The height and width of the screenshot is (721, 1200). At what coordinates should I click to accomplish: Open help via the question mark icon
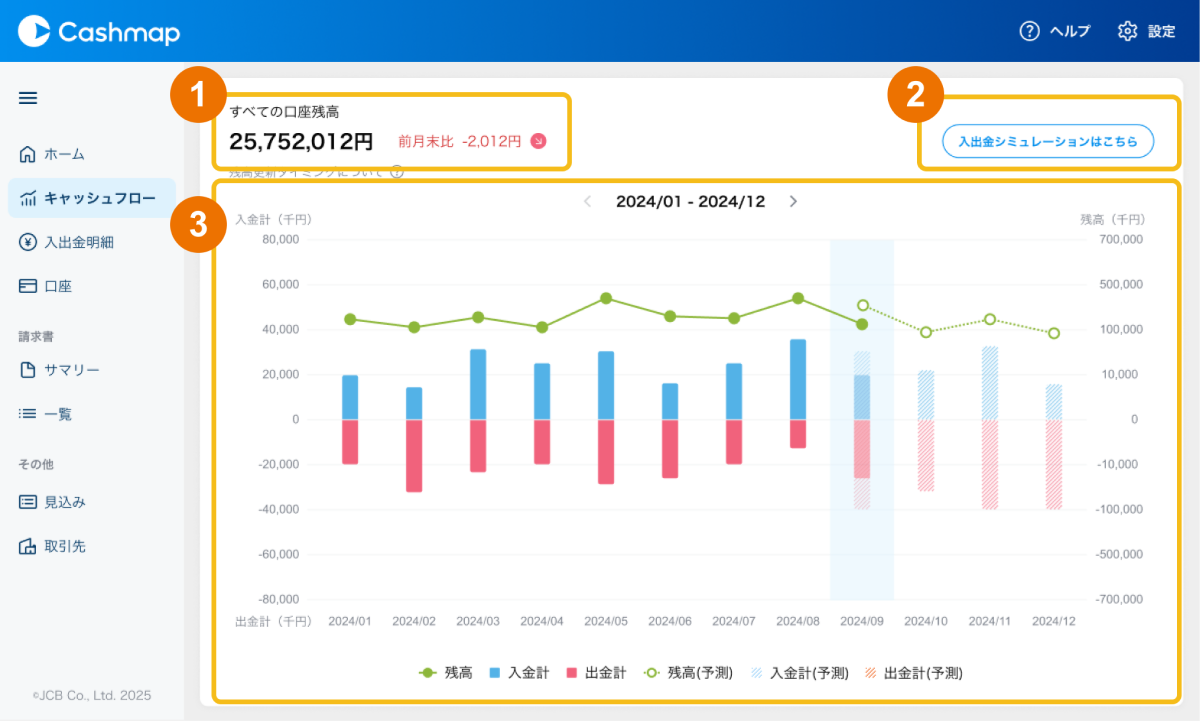[x=1029, y=31]
